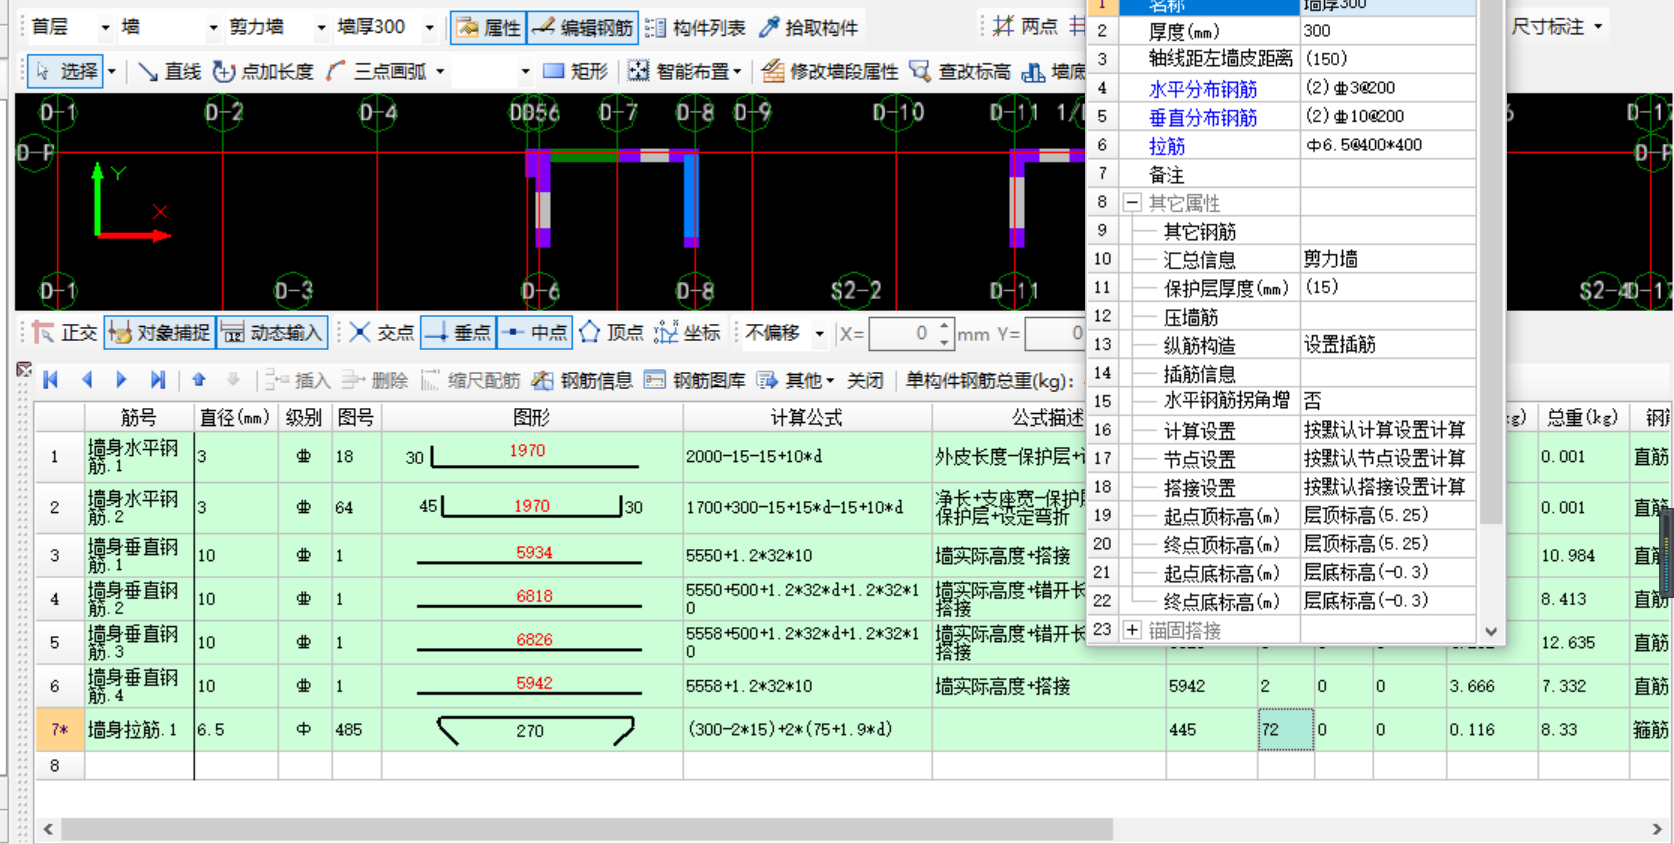This screenshot has height=844, width=1674.
Task: Toggle 动态输入 dynamic input
Action: [x=272, y=333]
